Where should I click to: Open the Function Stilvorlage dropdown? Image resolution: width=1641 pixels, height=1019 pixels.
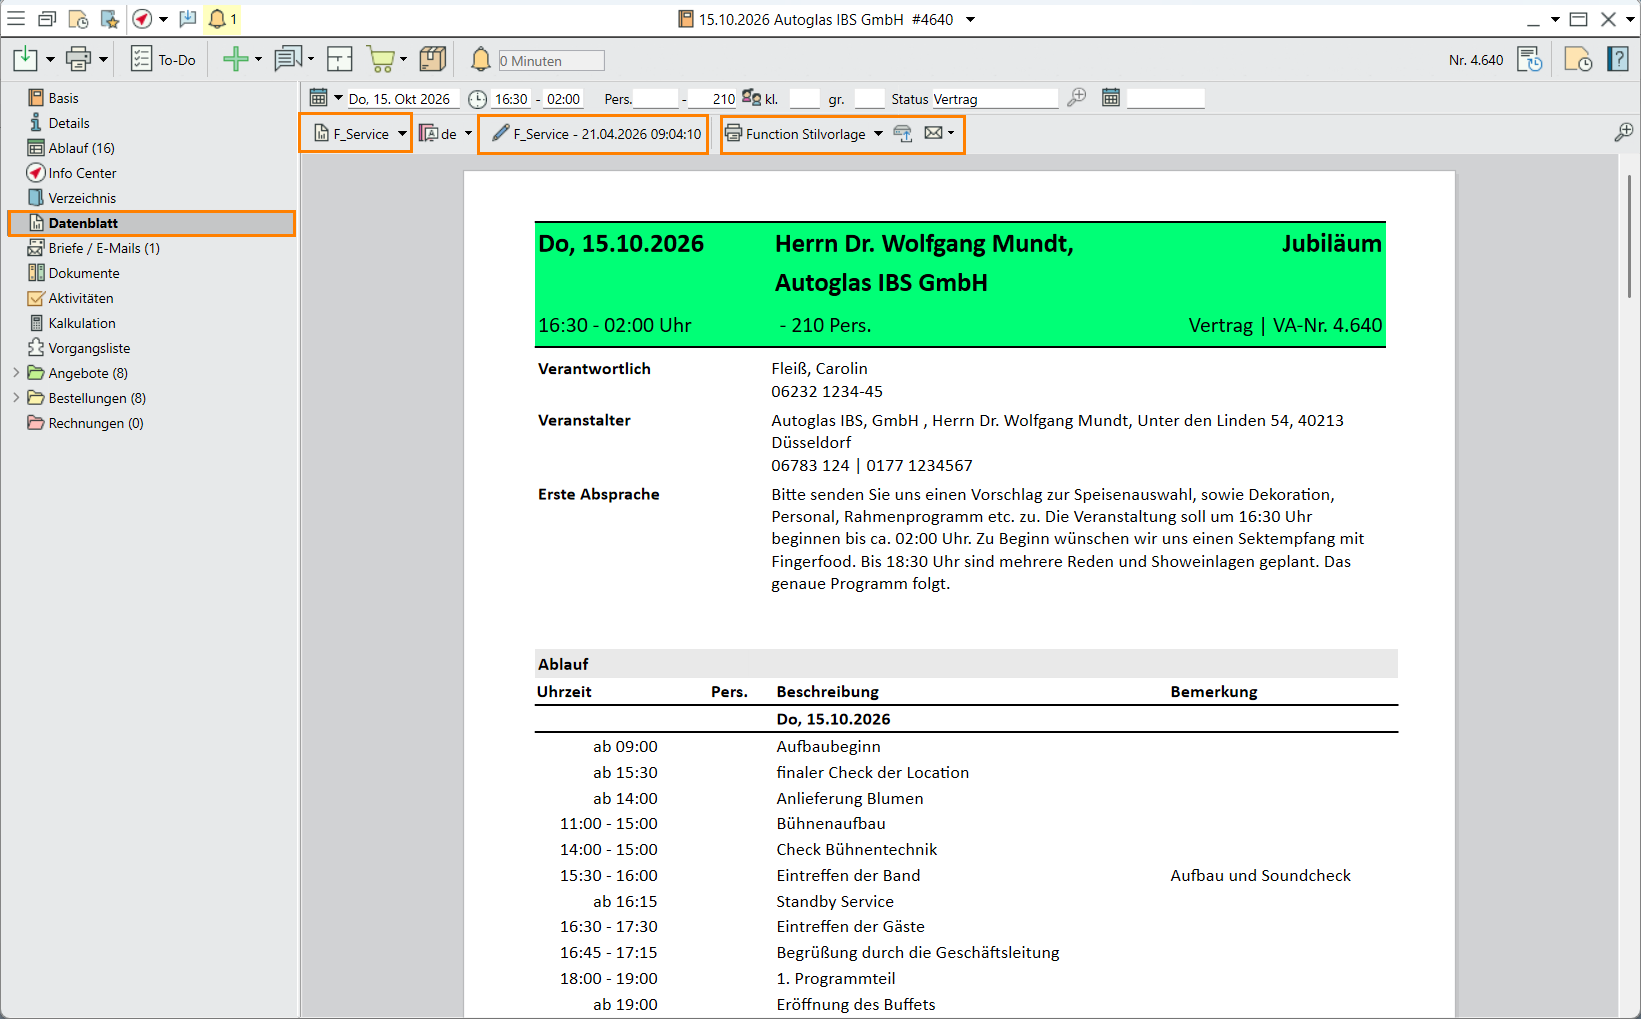coord(878,134)
